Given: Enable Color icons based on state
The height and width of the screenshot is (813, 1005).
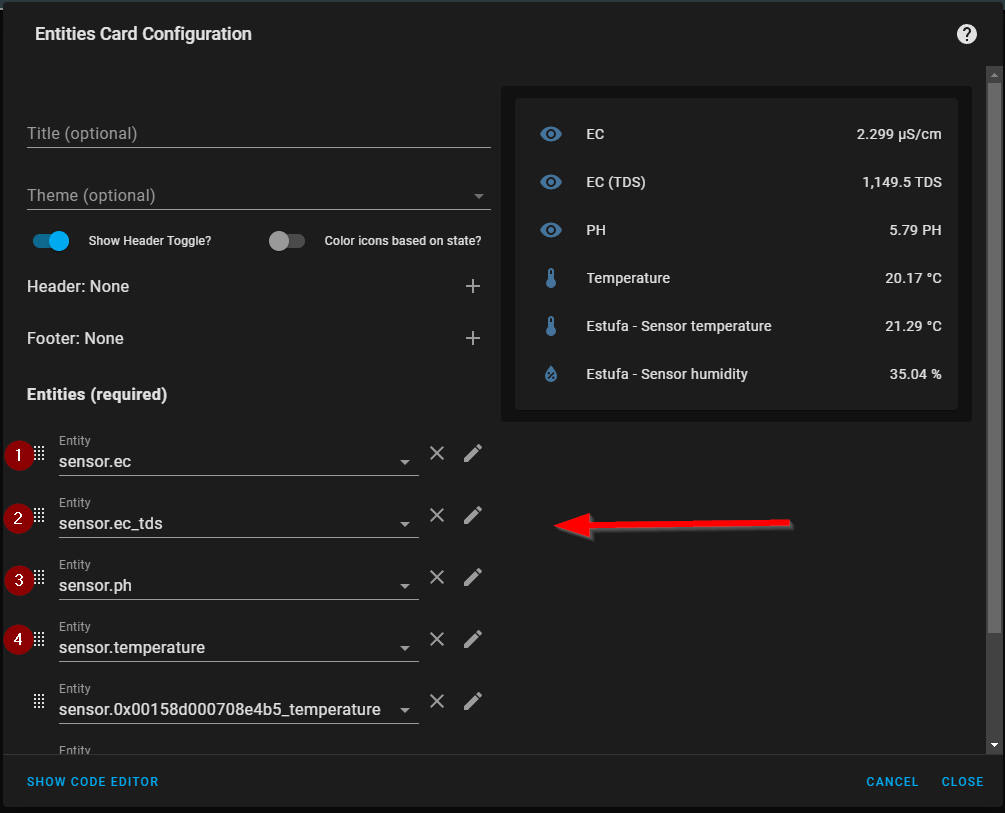Looking at the screenshot, I should click(287, 241).
